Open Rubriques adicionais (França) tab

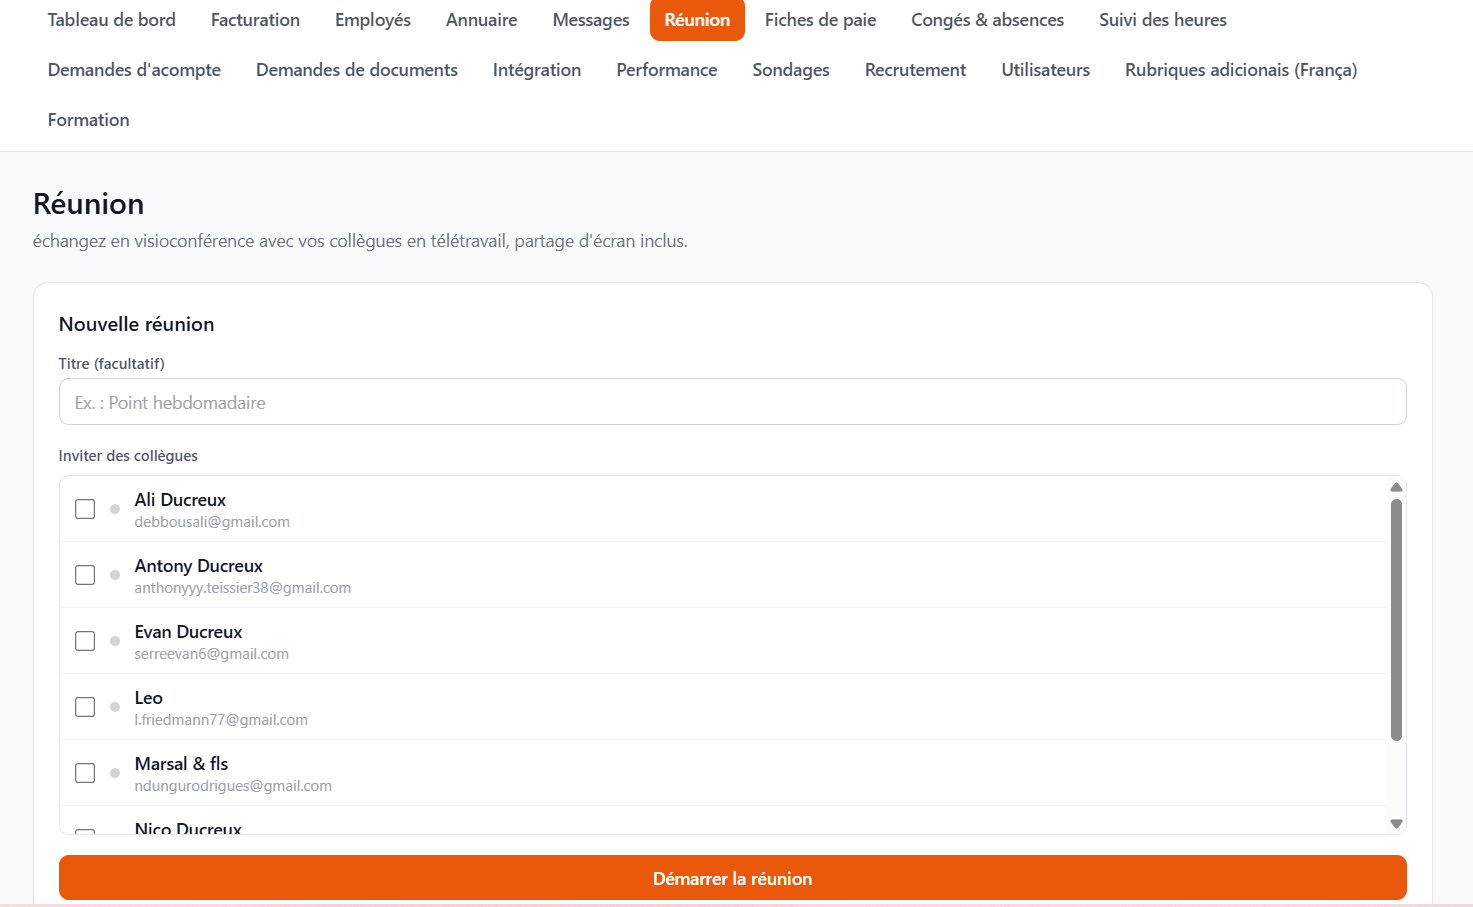[1241, 70]
